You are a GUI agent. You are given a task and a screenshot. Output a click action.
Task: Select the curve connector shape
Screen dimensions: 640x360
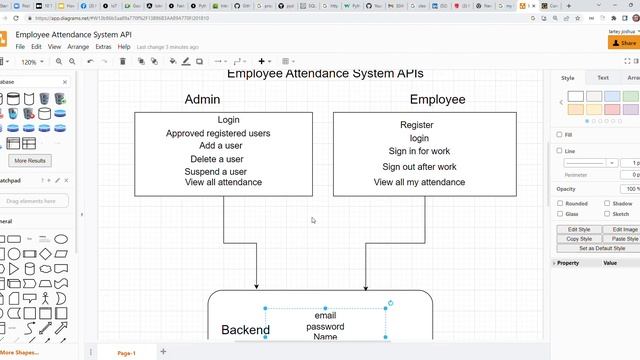(x=30, y=328)
